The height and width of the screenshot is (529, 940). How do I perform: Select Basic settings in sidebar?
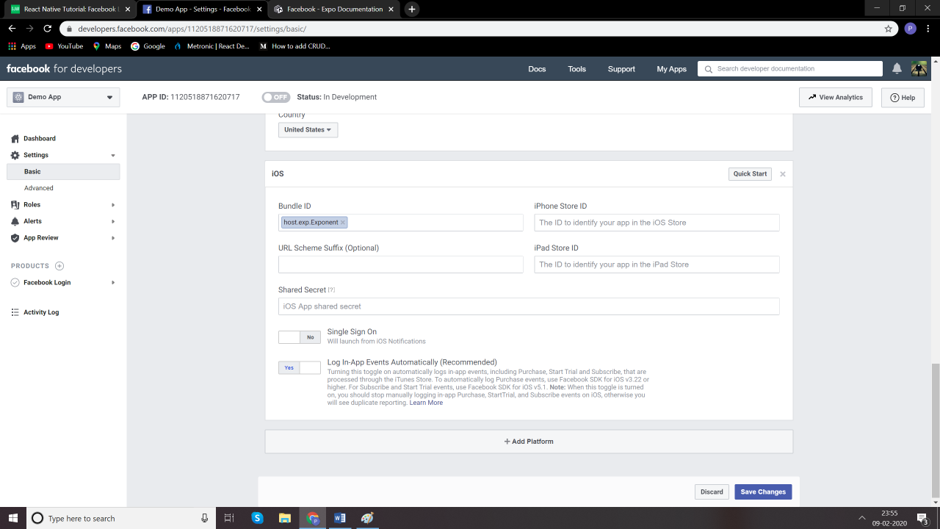[63, 172]
